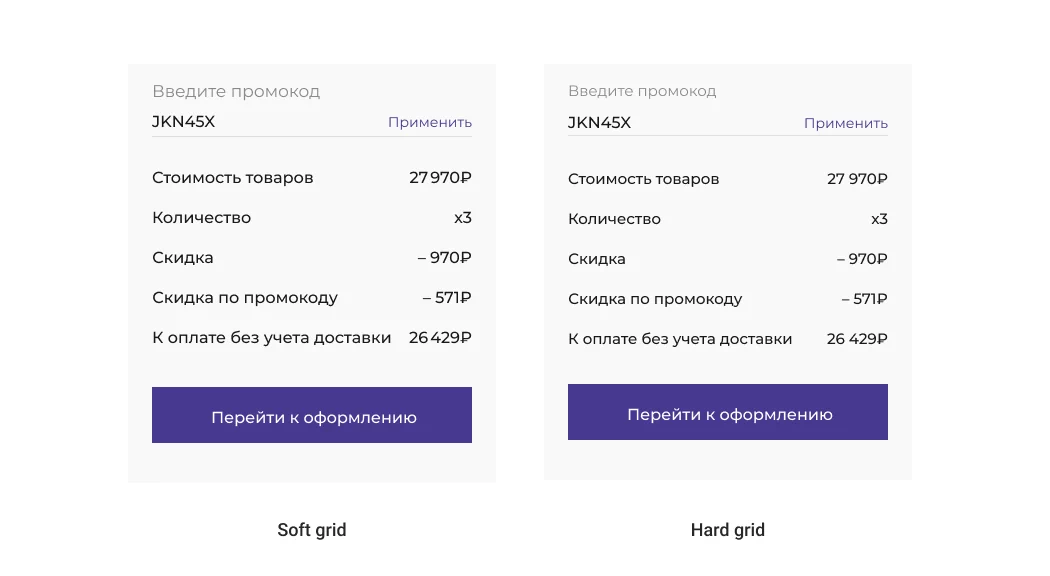Click the 27 970₽ price in Hard grid
Screen dimensions: 1050x576
click(857, 179)
